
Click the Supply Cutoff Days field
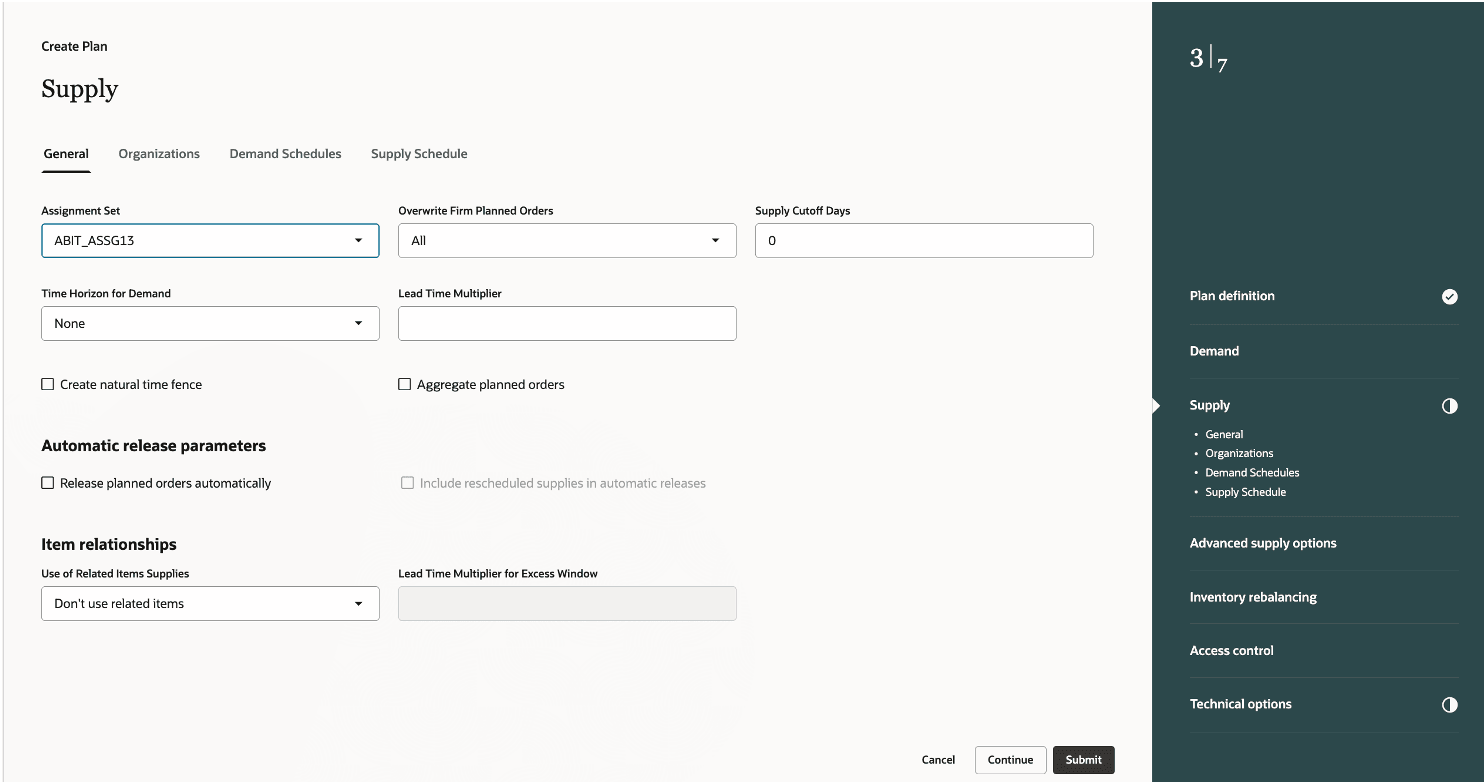coord(923,241)
